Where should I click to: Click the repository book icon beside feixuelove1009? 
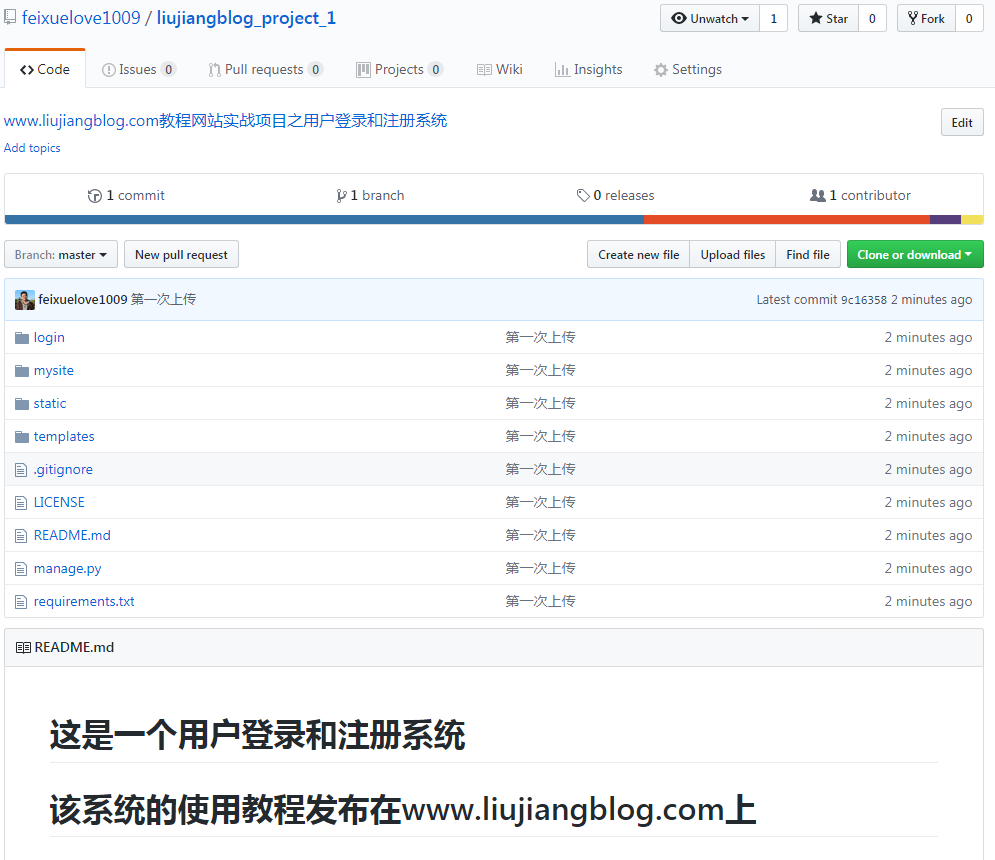10,17
